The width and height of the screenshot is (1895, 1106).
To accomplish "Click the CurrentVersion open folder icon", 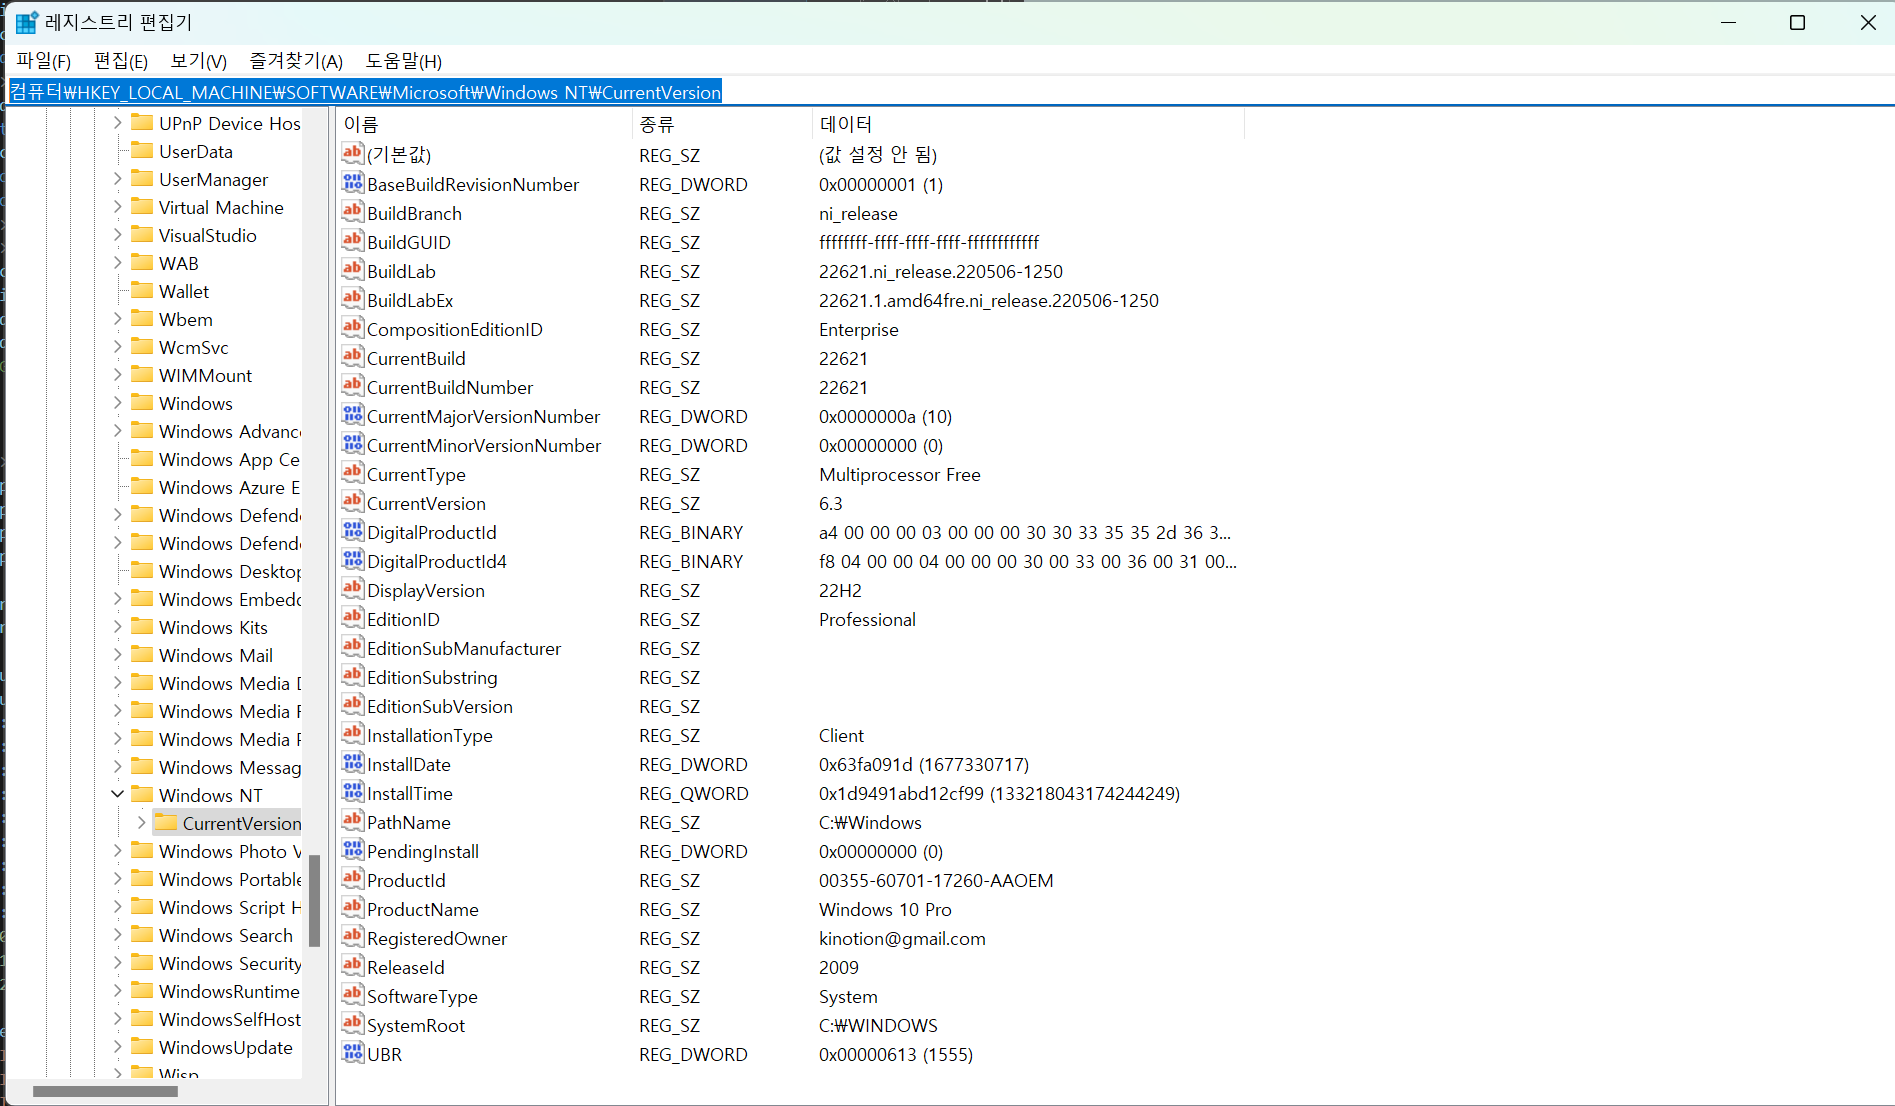I will coord(166,823).
